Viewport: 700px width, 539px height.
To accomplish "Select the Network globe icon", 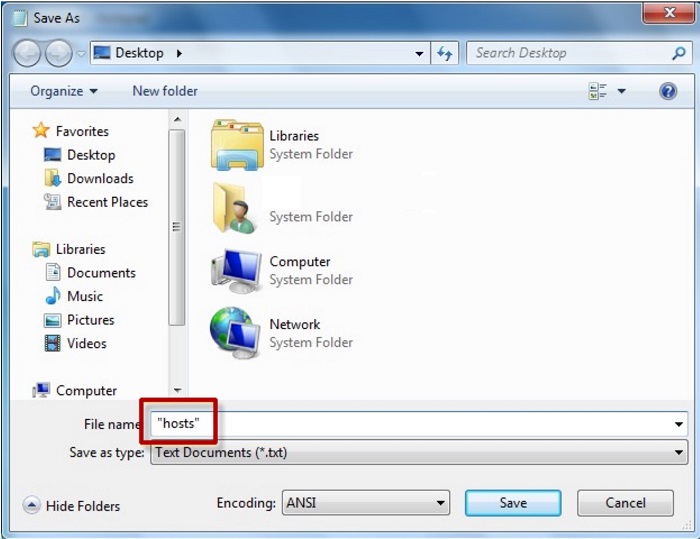I will click(x=235, y=333).
